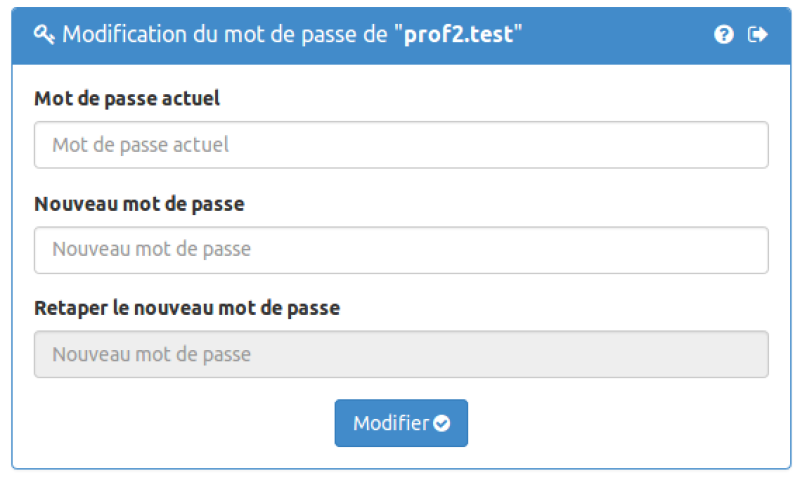Focus the "Nouveau mot de passe" white input field
Viewport: 800px width, 478px height.
pos(401,250)
